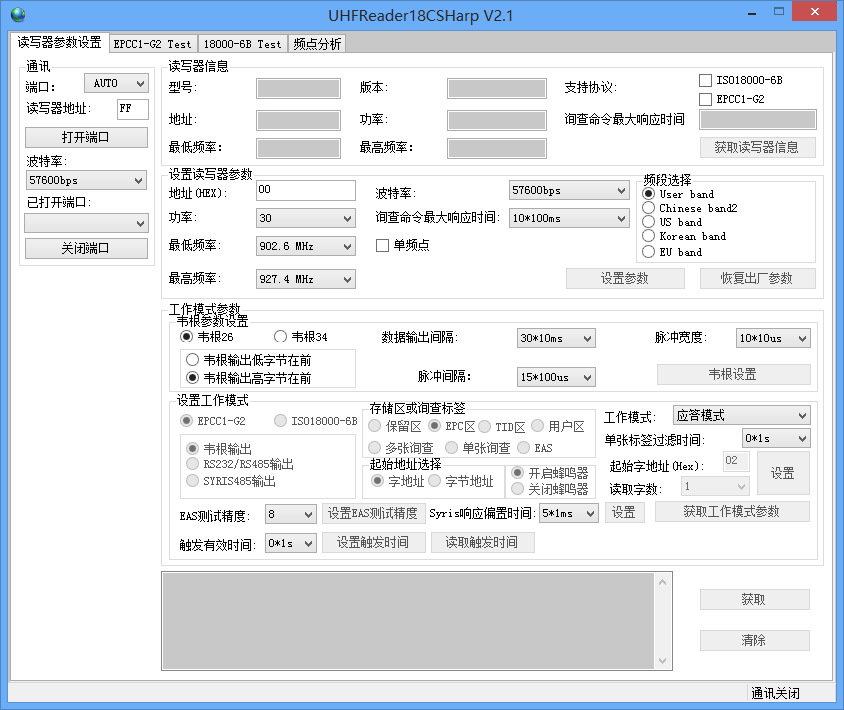Open the Syris响应偏置时间 5*1ms dropdown
This screenshot has height=710, width=844.
click(x=568, y=513)
